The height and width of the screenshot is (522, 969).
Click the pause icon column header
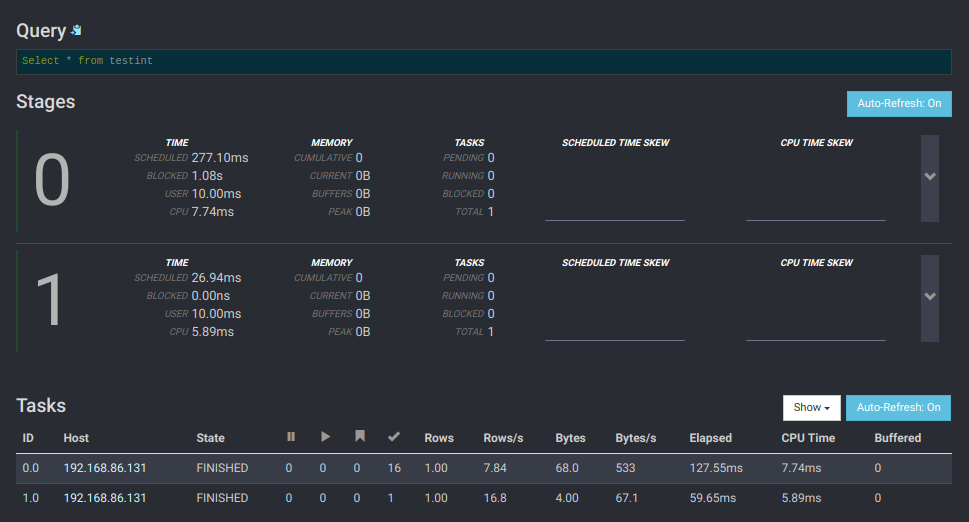click(291, 437)
